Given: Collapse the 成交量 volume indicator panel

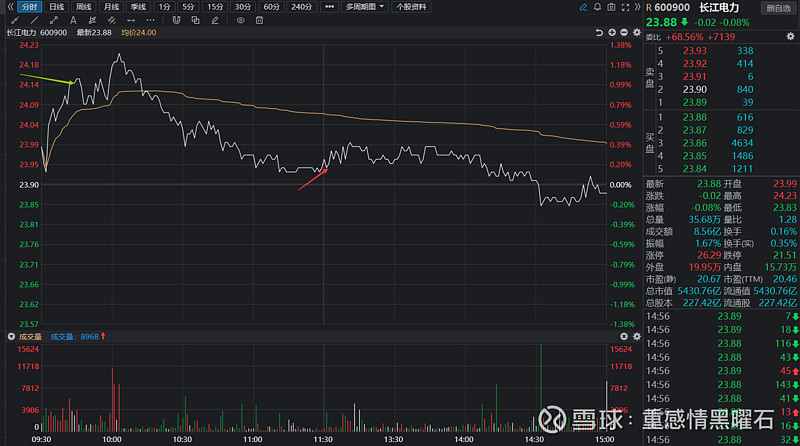Looking at the screenshot, I should (11, 337).
